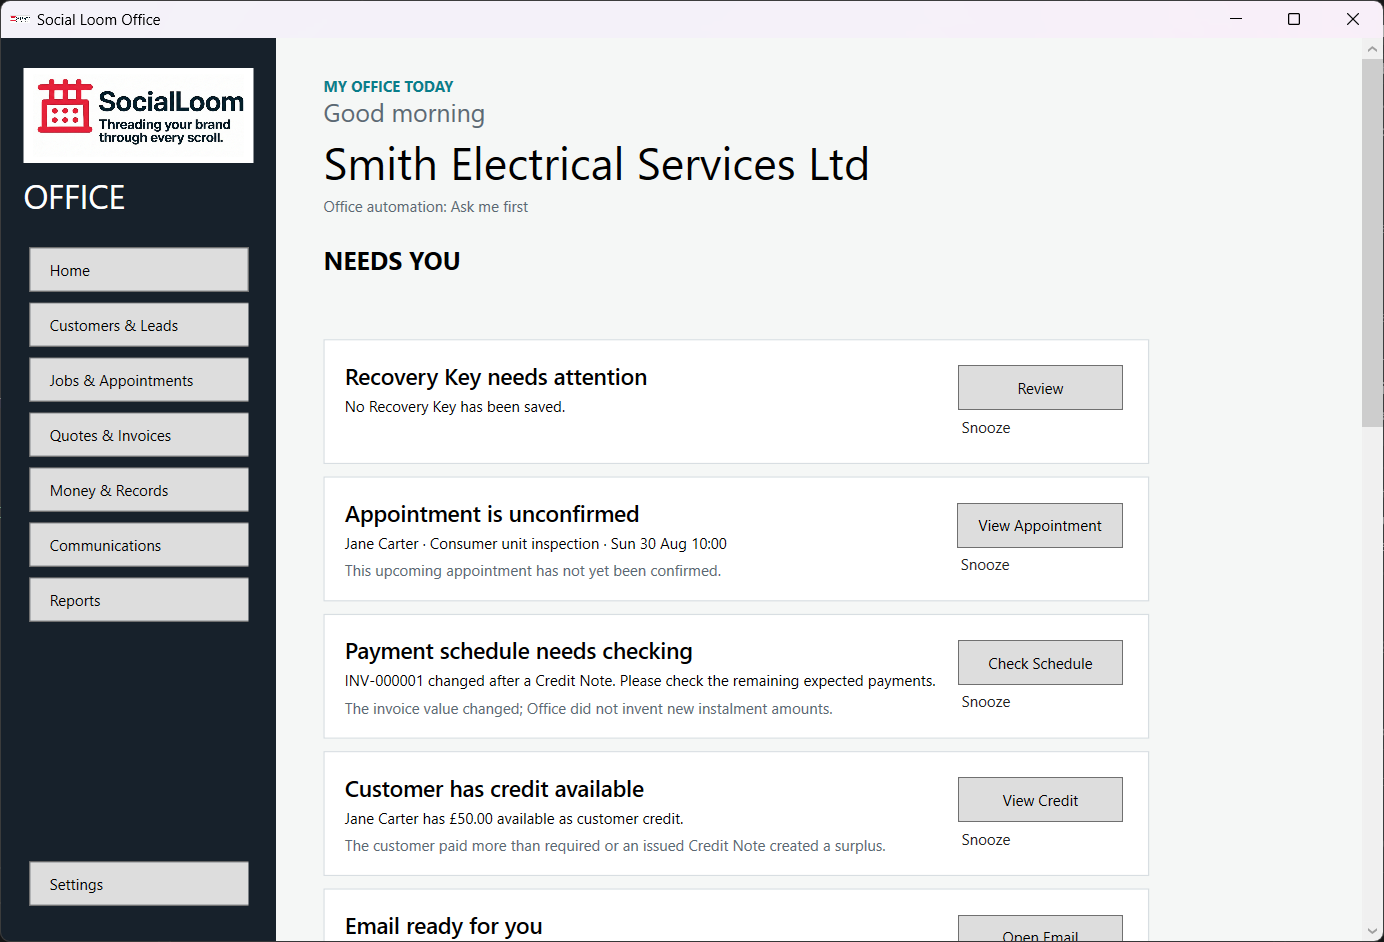The width and height of the screenshot is (1384, 942).
Task: Click the scrollbar up arrow
Action: coord(1372,49)
